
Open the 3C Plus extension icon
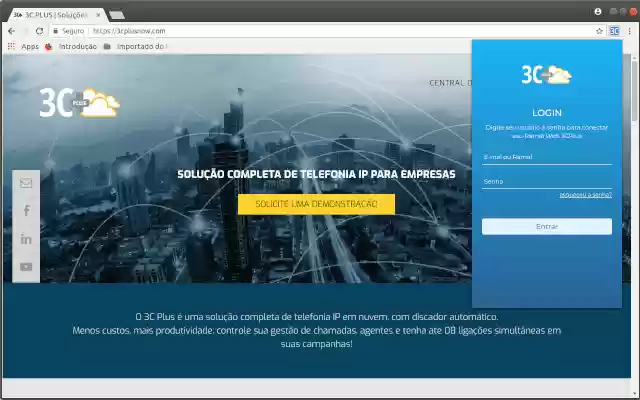[x=614, y=31]
